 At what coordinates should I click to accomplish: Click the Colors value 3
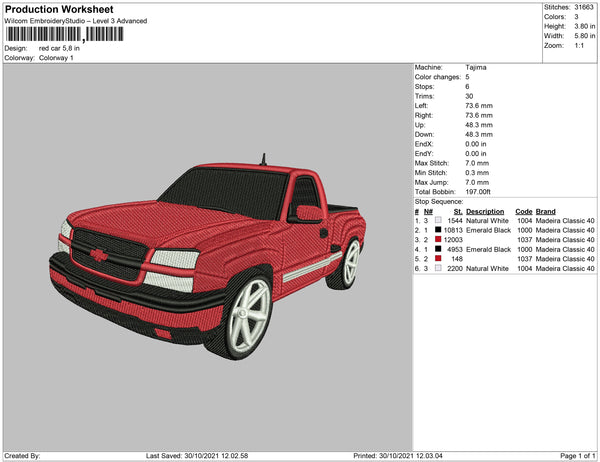pos(576,17)
